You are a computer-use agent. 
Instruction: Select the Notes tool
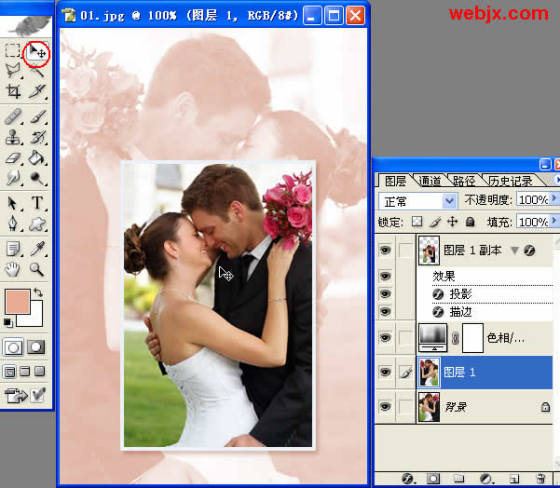[13, 249]
